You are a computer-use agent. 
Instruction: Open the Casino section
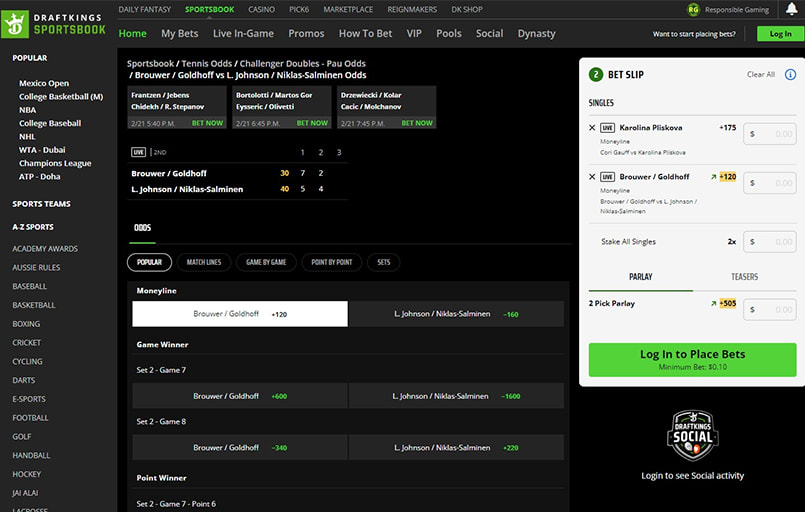point(261,9)
